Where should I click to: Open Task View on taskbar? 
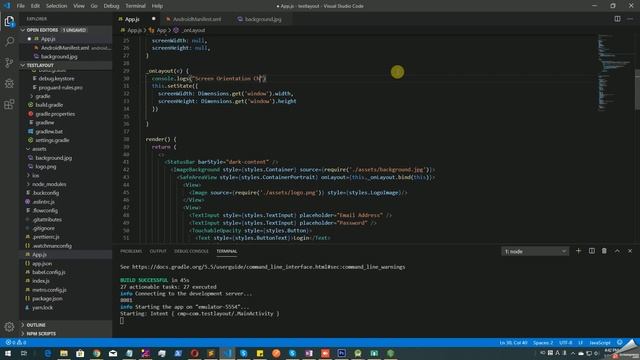[24, 353]
